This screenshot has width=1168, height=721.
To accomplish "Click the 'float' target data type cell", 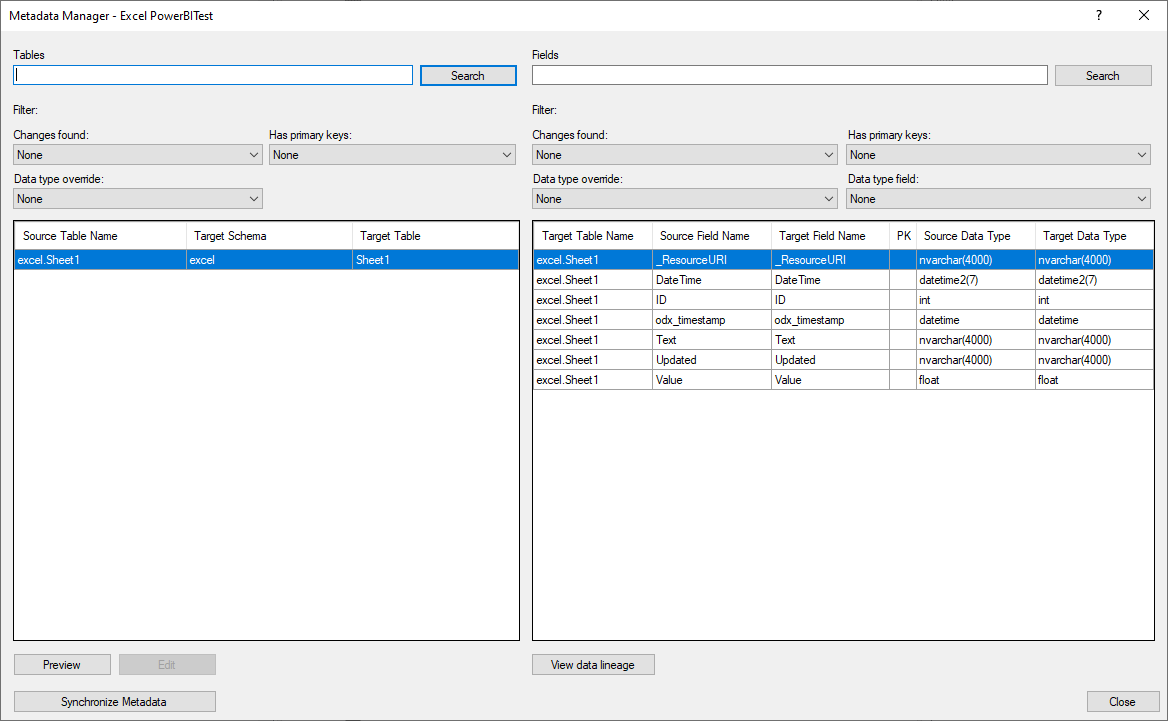I will coord(1094,380).
